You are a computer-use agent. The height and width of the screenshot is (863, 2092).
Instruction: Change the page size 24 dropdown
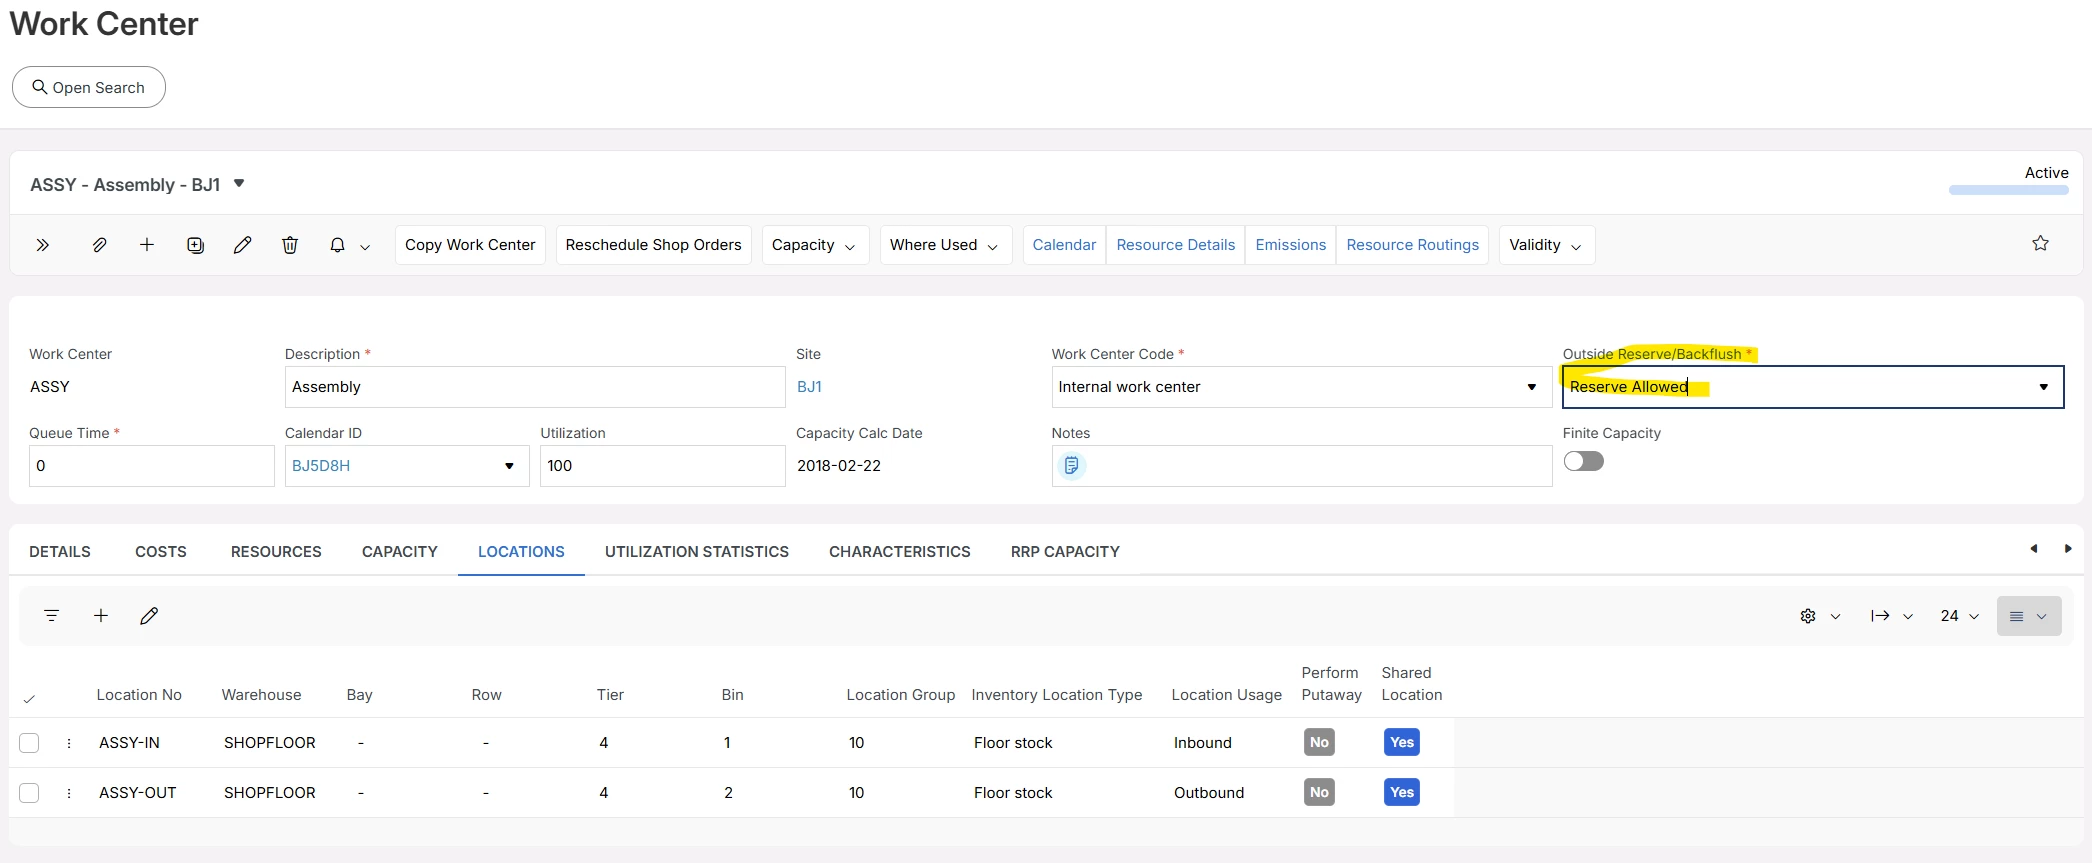pos(1960,616)
